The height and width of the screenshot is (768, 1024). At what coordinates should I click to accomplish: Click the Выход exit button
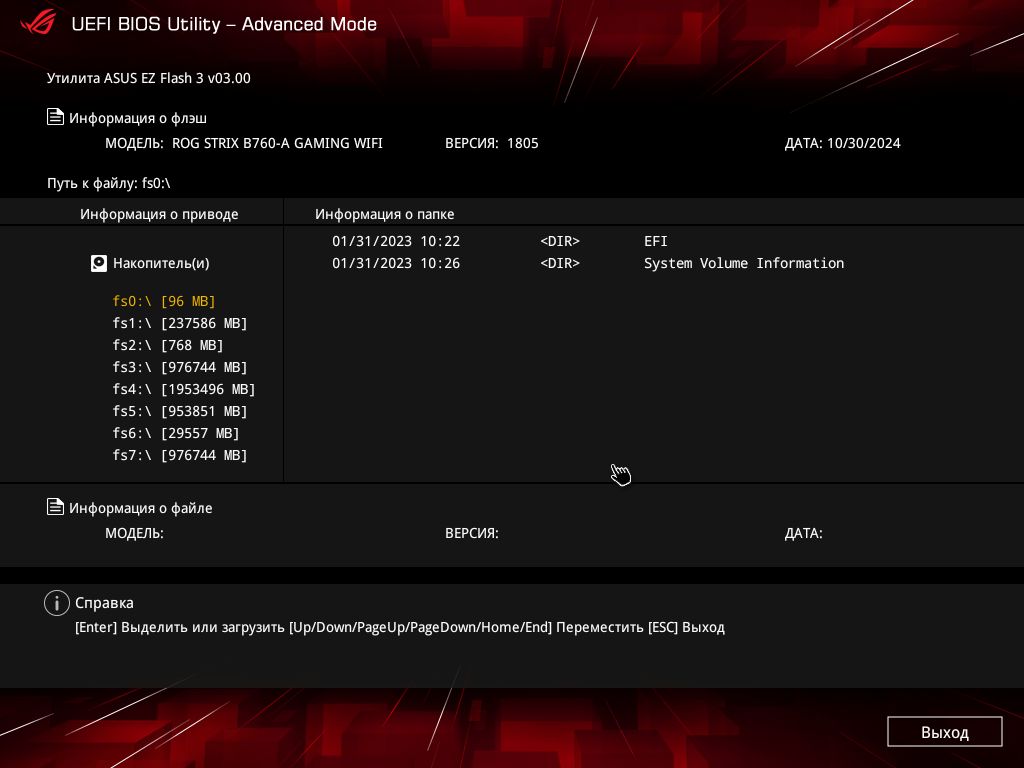click(944, 732)
